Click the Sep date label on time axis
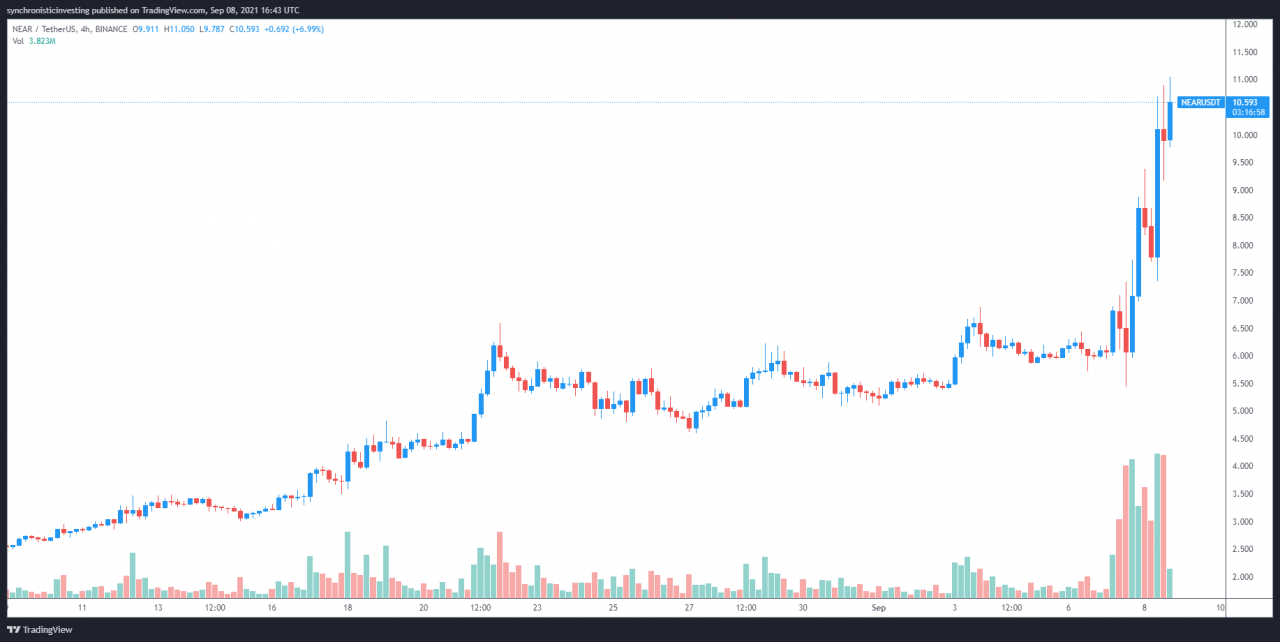The width and height of the screenshot is (1280, 642). (878, 607)
